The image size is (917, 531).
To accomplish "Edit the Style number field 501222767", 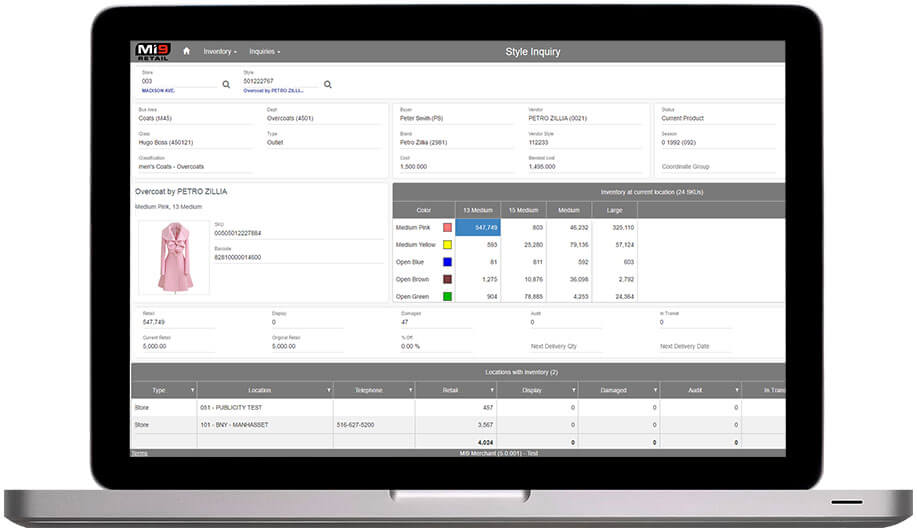I will [280, 81].
